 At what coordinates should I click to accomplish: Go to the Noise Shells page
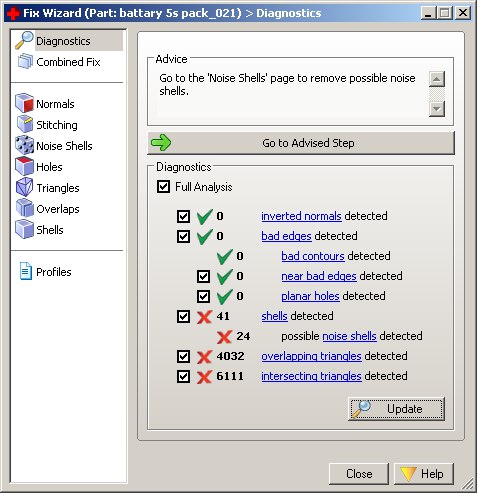click(64, 146)
